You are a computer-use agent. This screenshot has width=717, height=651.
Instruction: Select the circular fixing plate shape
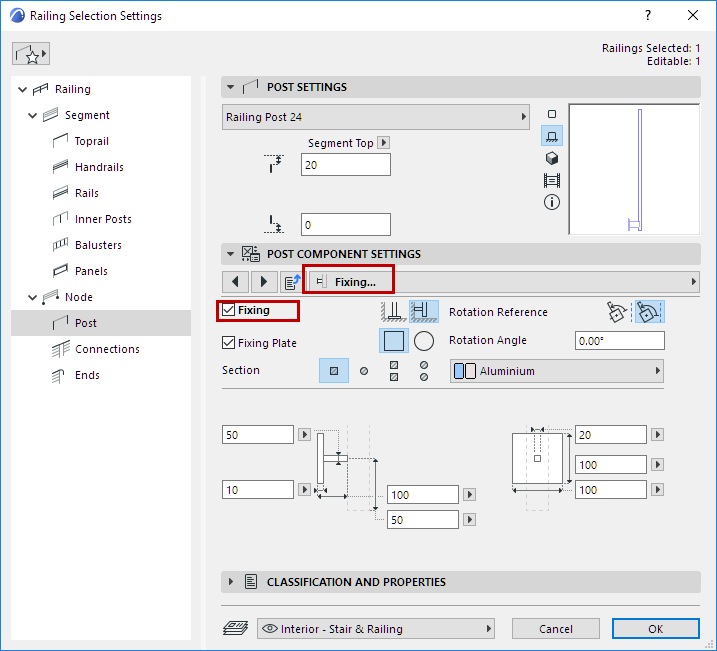click(x=424, y=341)
